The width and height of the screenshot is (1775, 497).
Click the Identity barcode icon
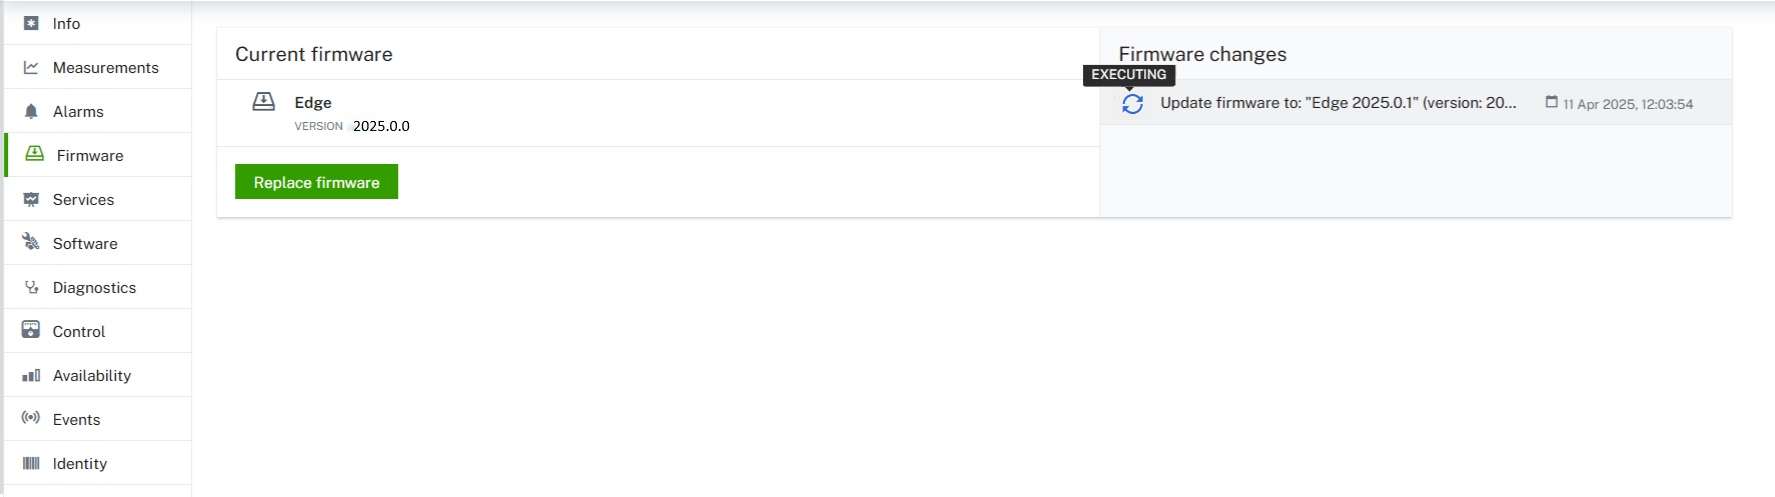tap(31, 463)
